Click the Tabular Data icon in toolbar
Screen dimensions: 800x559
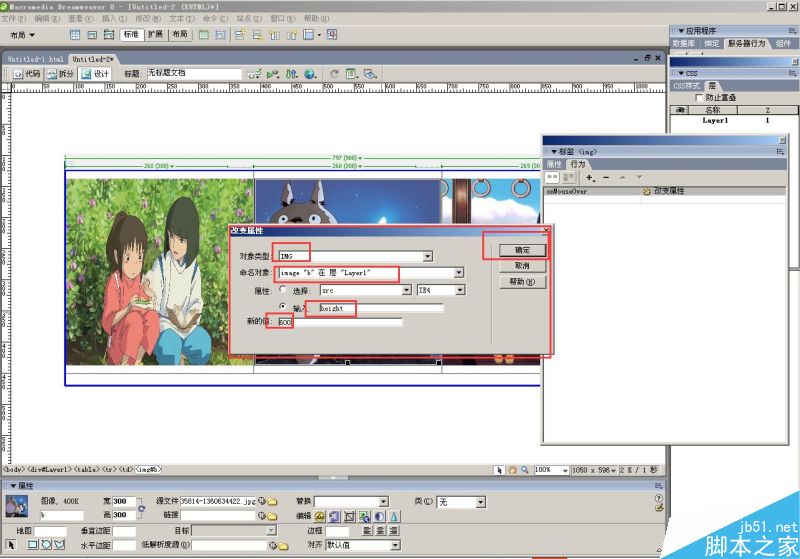pos(332,35)
